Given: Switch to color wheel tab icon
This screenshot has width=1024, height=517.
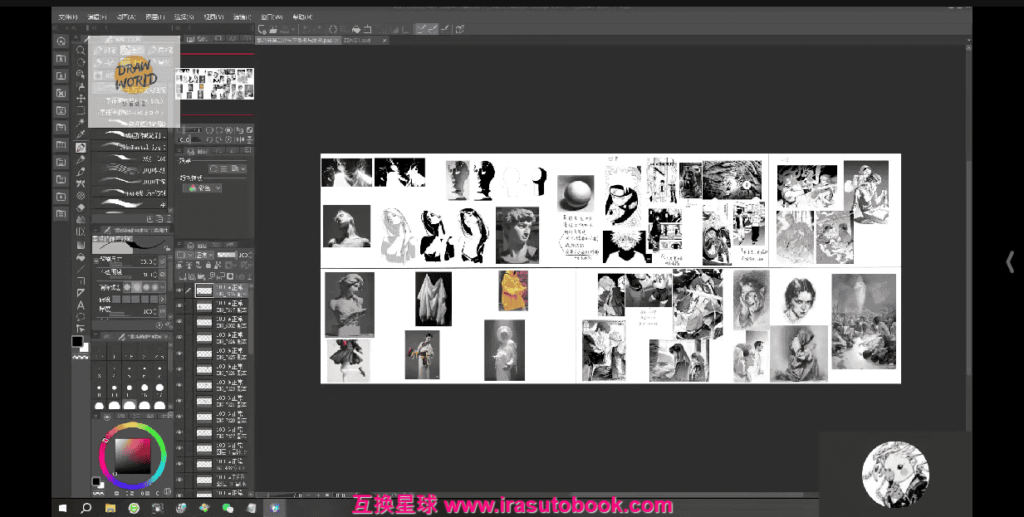Looking at the screenshot, I should (108, 415).
